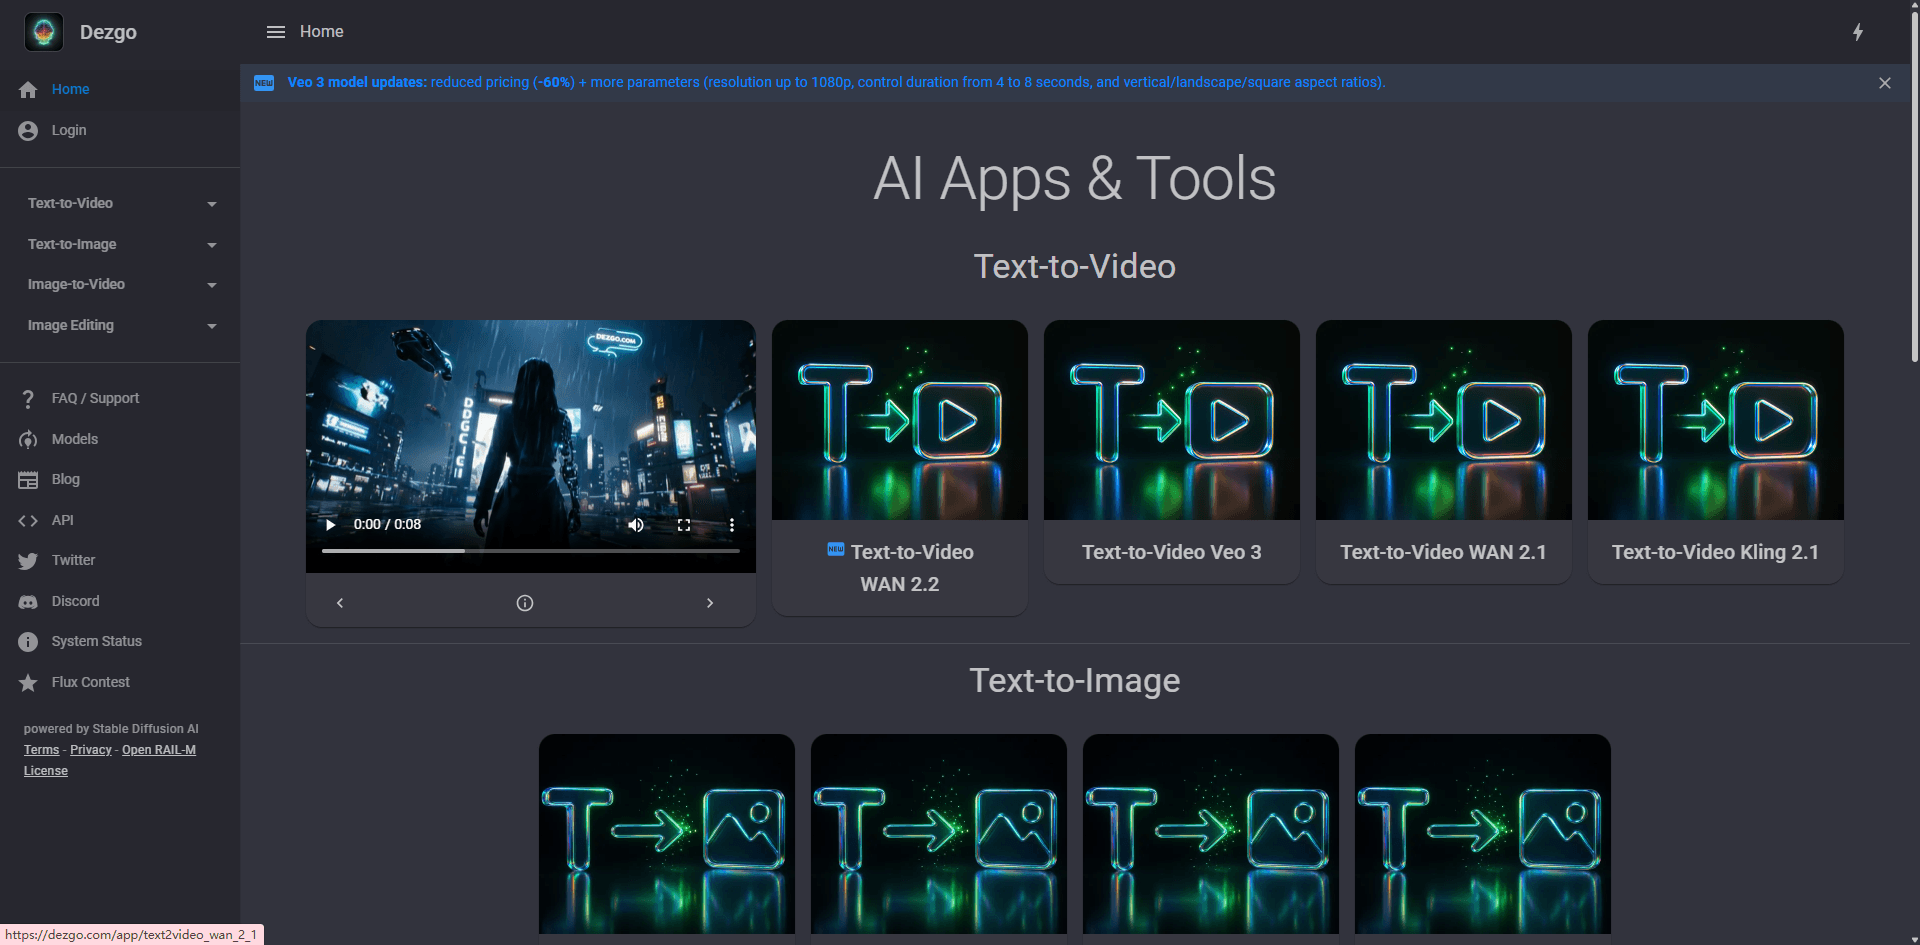Play the cyberpunk demo video
The height and width of the screenshot is (945, 1920).
[331, 525]
